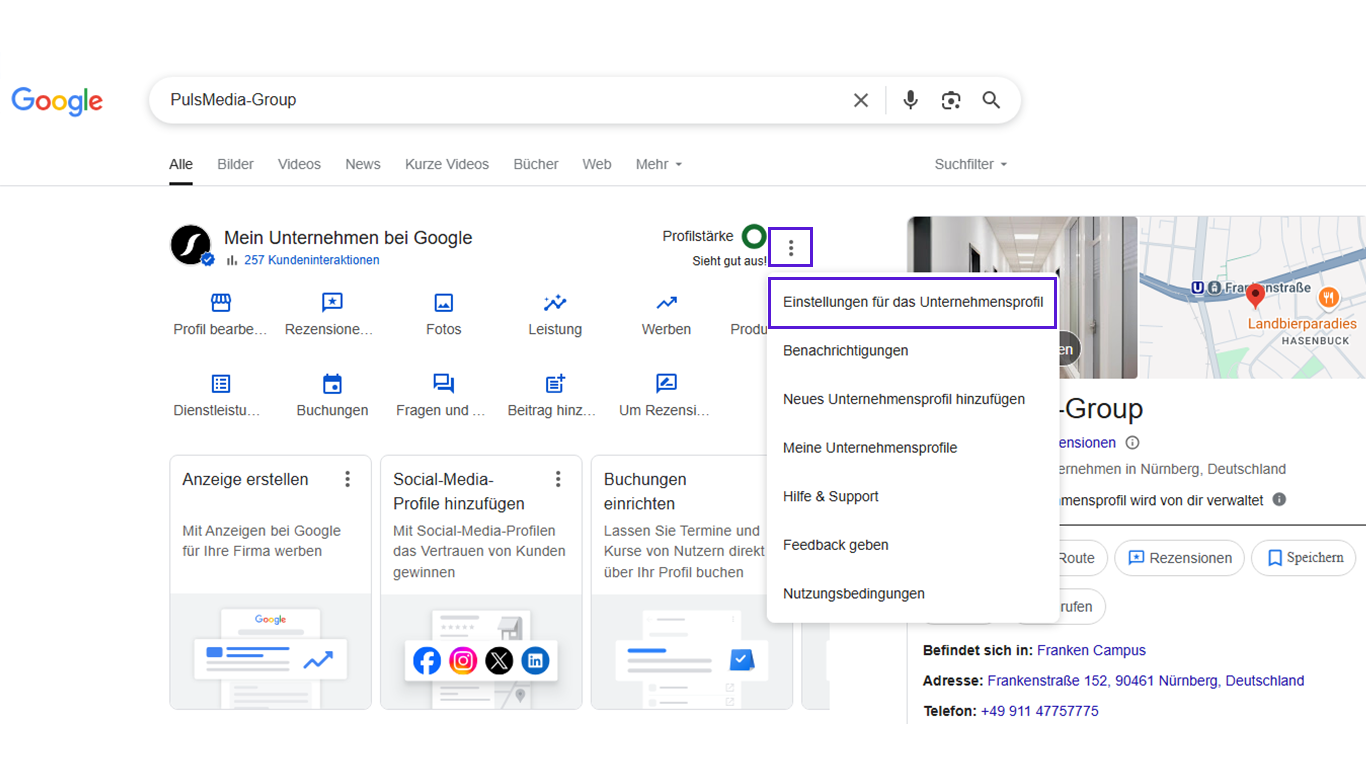This screenshot has height=768, width=1366.
Task: Switch to the Bilder tab
Action: [235, 164]
